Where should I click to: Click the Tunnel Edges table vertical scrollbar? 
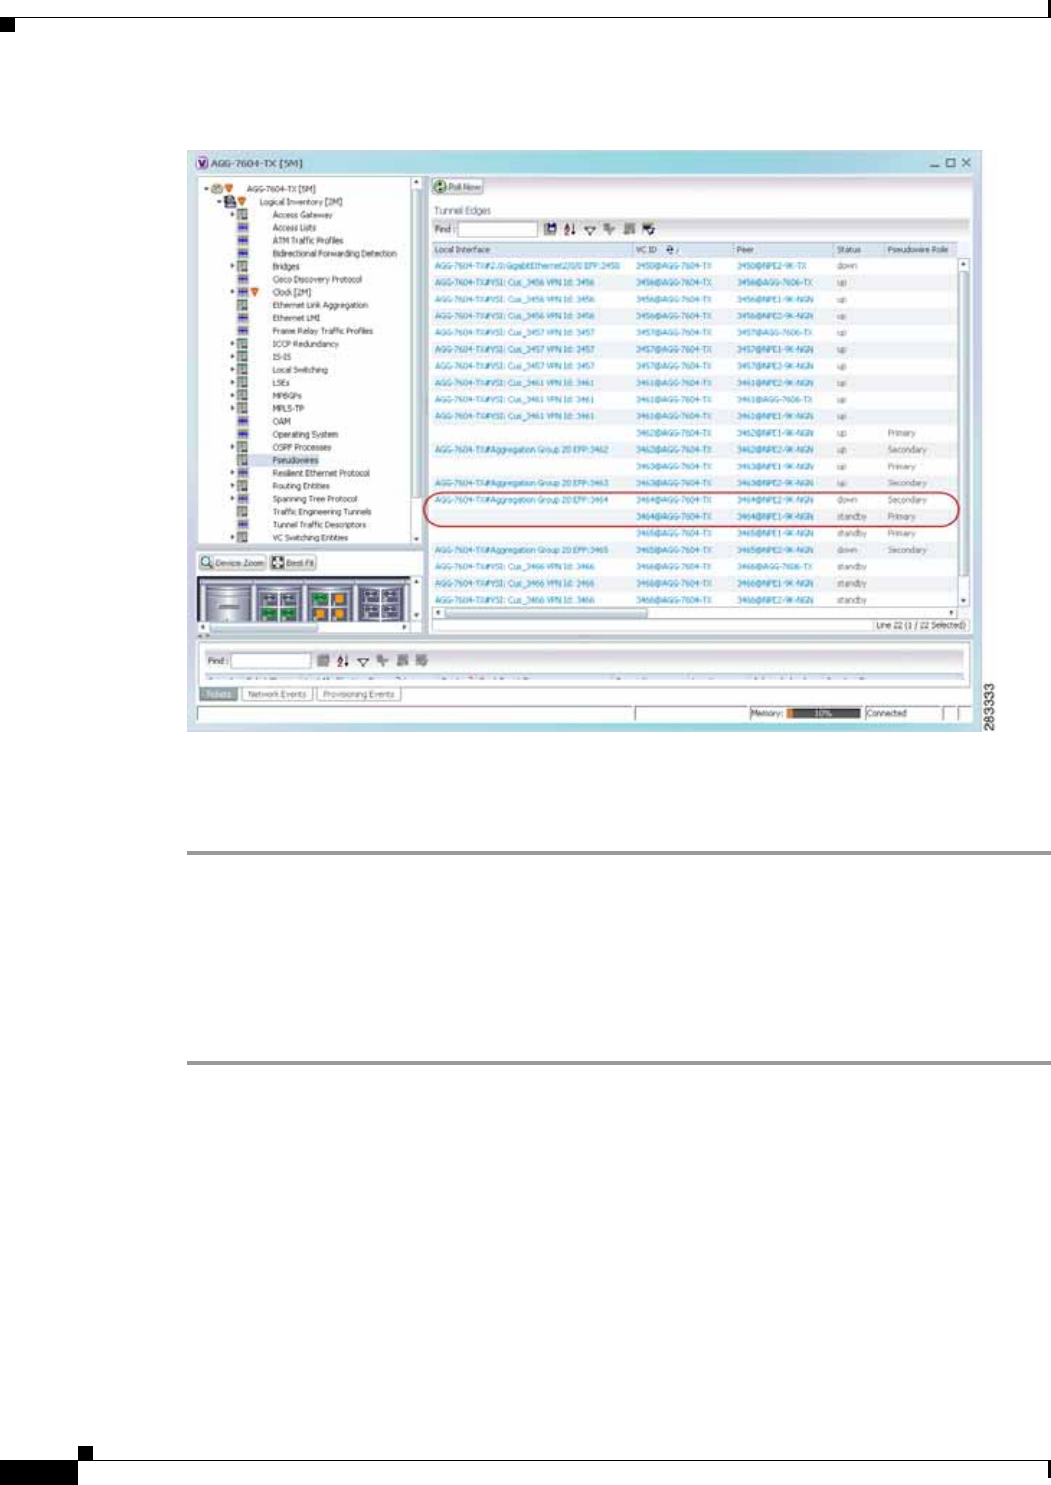pos(964,432)
